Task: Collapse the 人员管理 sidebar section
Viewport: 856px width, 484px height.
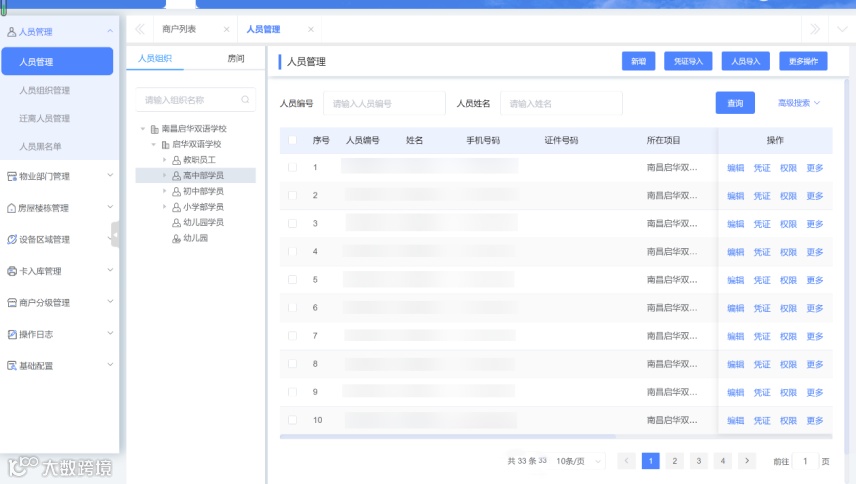Action: (x=110, y=31)
